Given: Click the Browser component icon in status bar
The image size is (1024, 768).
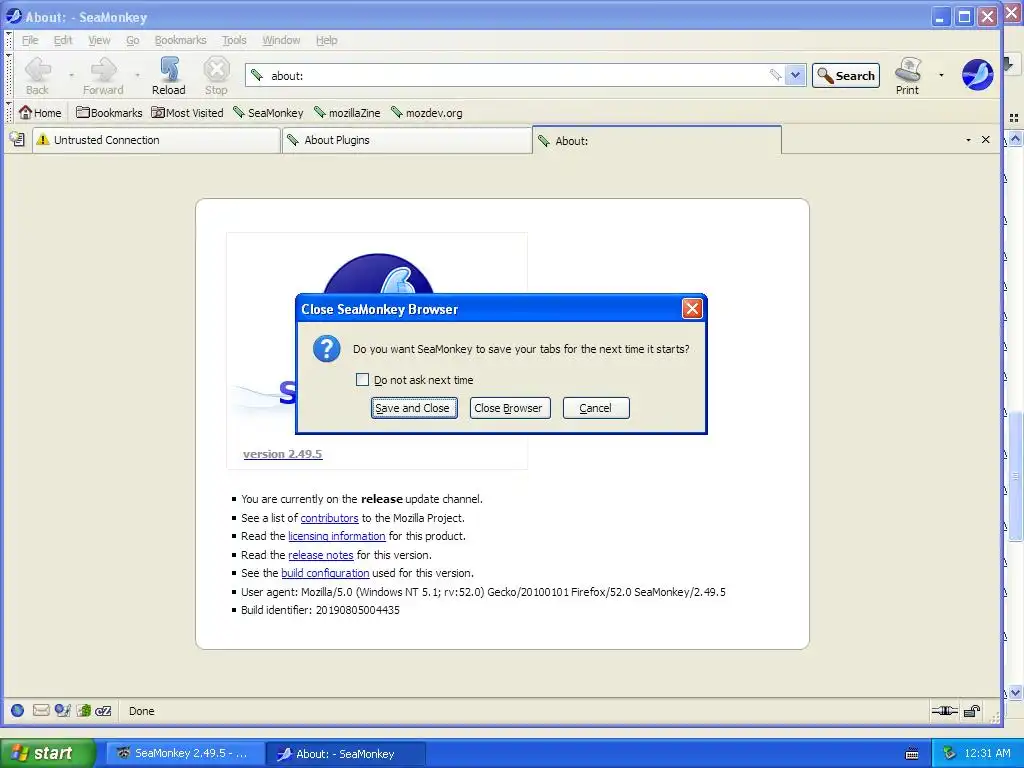Looking at the screenshot, I should [18, 711].
